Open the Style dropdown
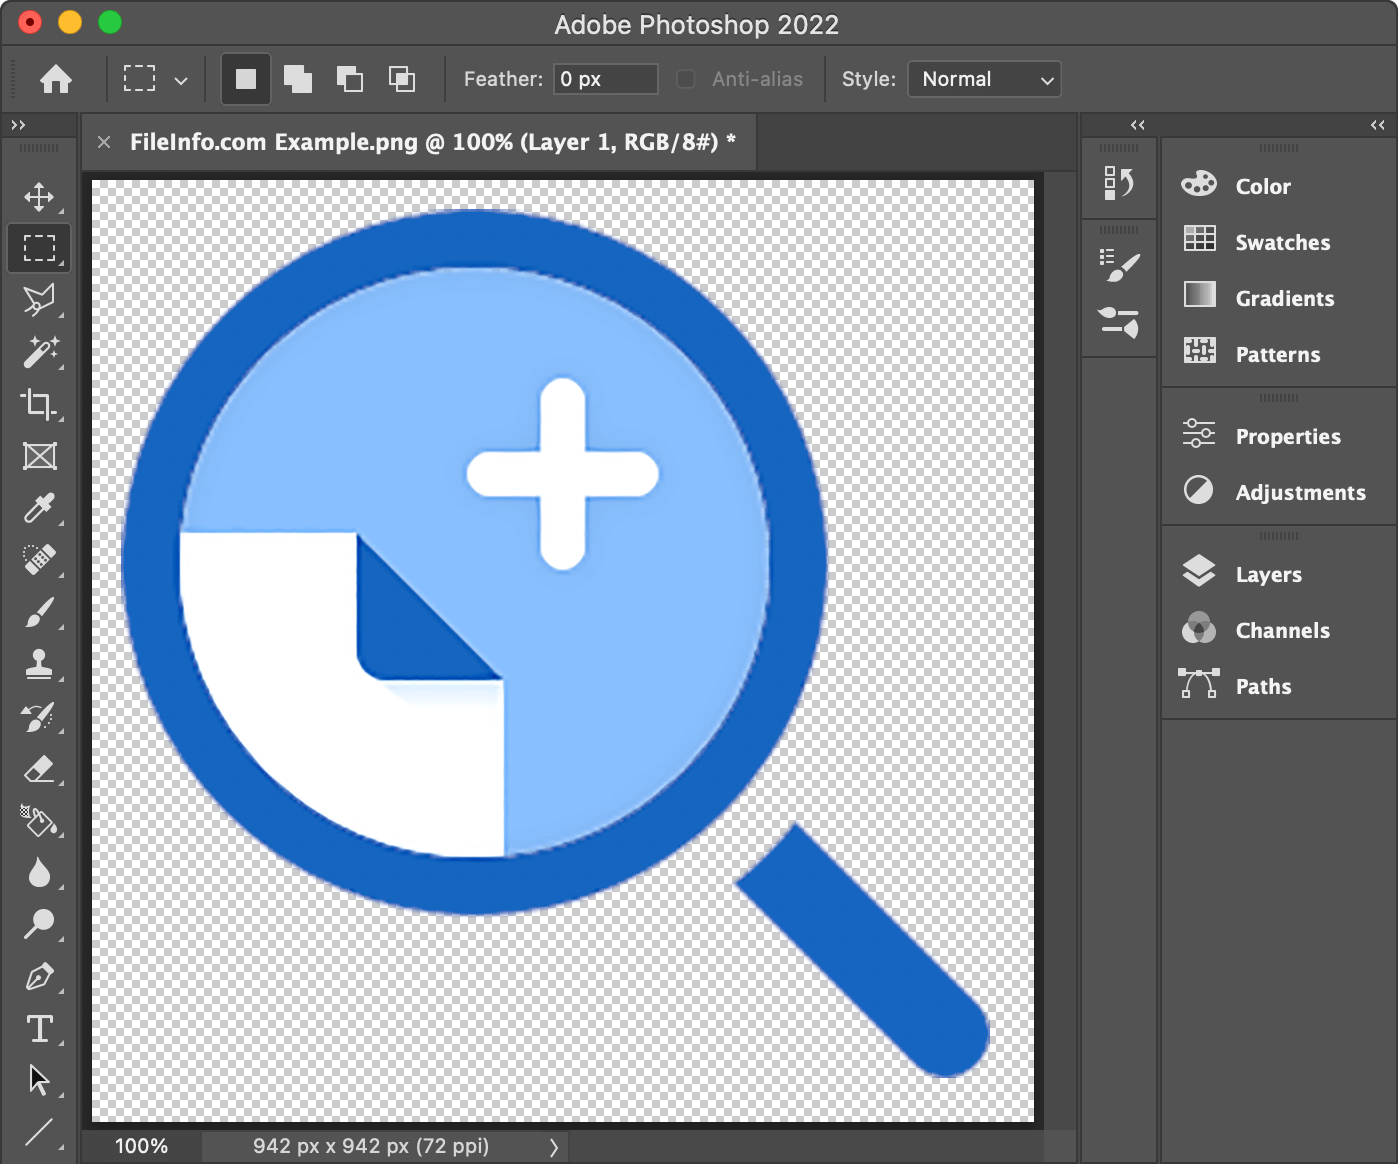The image size is (1398, 1164). pos(984,79)
